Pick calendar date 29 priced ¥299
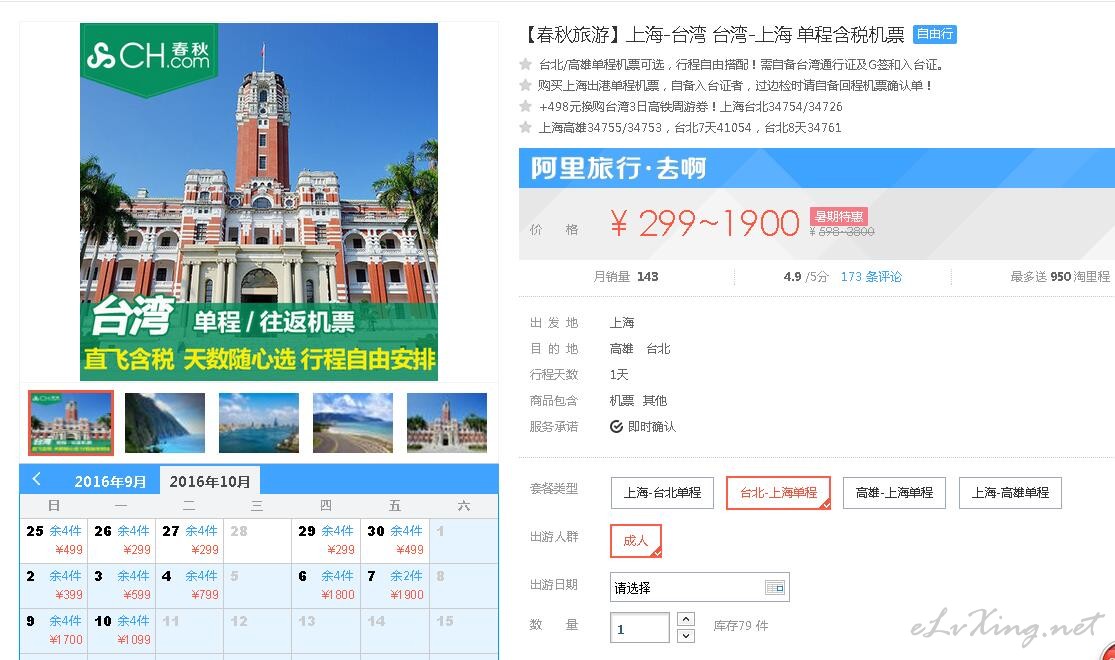The height and width of the screenshot is (660, 1115). click(x=326, y=541)
